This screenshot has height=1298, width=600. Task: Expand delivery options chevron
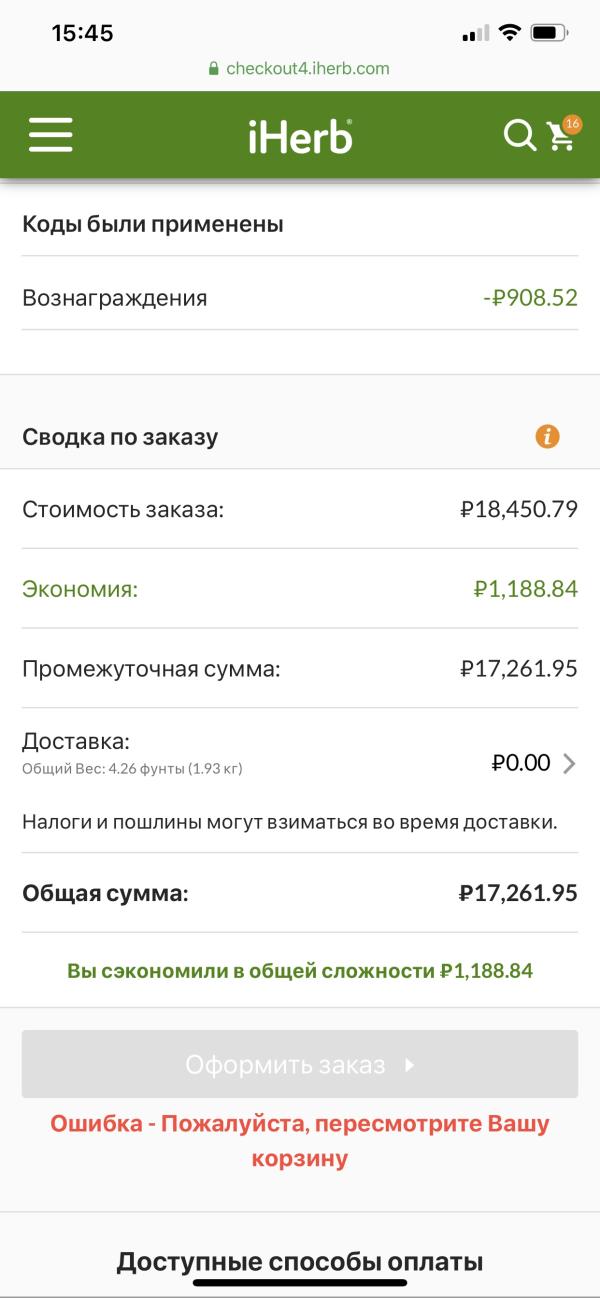(x=569, y=764)
